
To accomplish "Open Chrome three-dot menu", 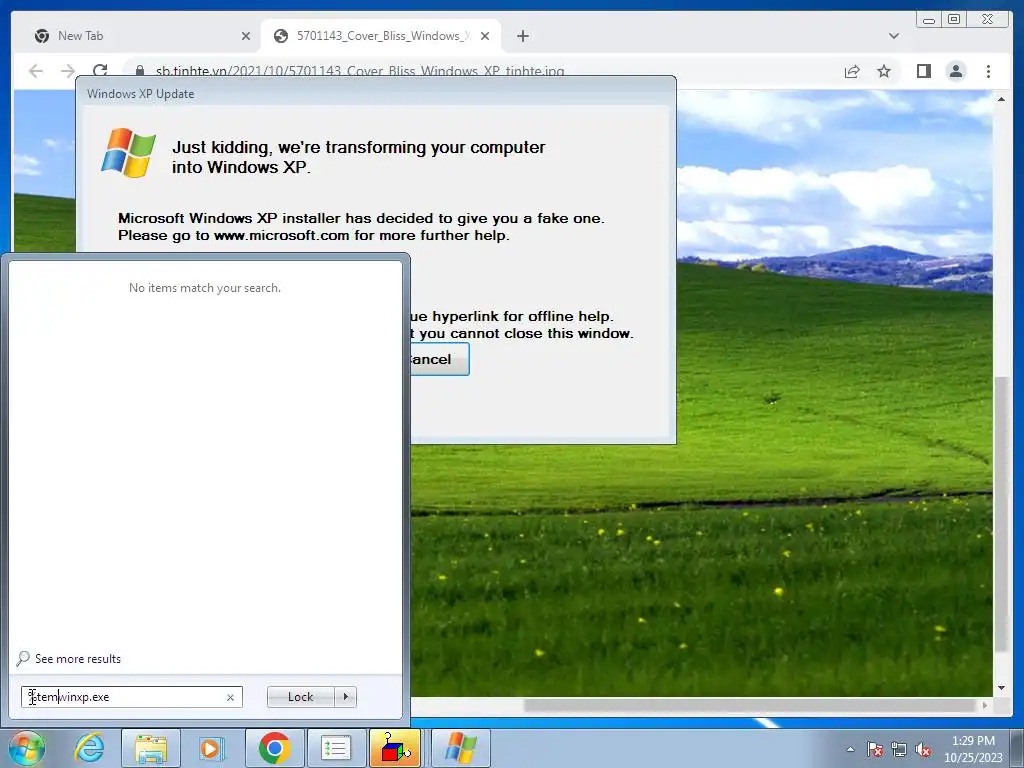I will pyautogui.click(x=988, y=71).
